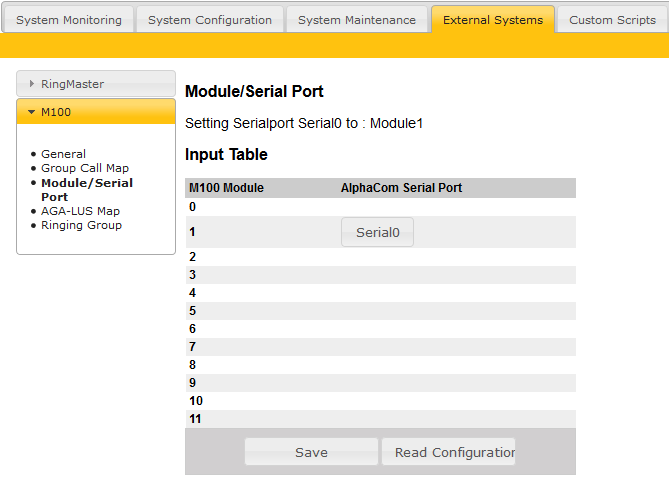
Task: Open the Group Call Map page
Action: click(x=85, y=168)
